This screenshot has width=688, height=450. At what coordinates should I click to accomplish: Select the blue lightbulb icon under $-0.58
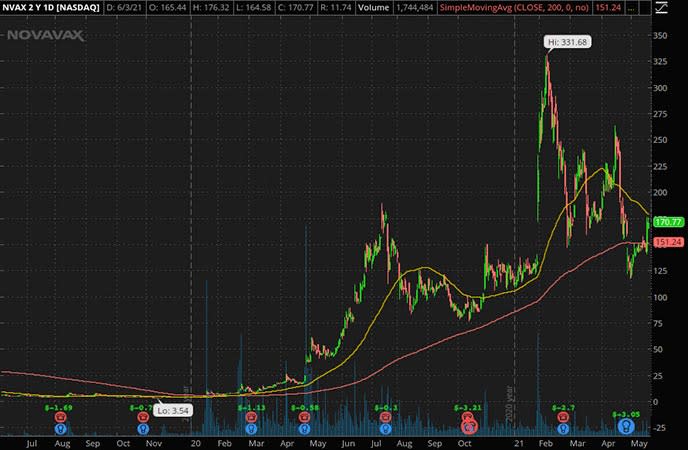coord(307,428)
